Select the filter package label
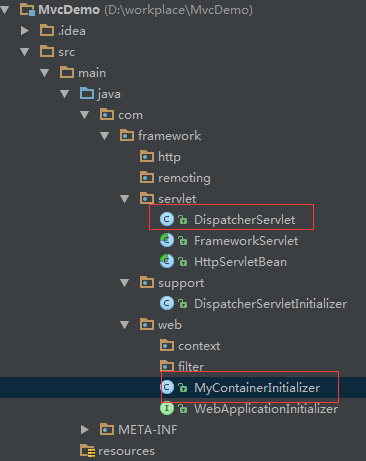The width and height of the screenshot is (366, 461). [x=191, y=367]
